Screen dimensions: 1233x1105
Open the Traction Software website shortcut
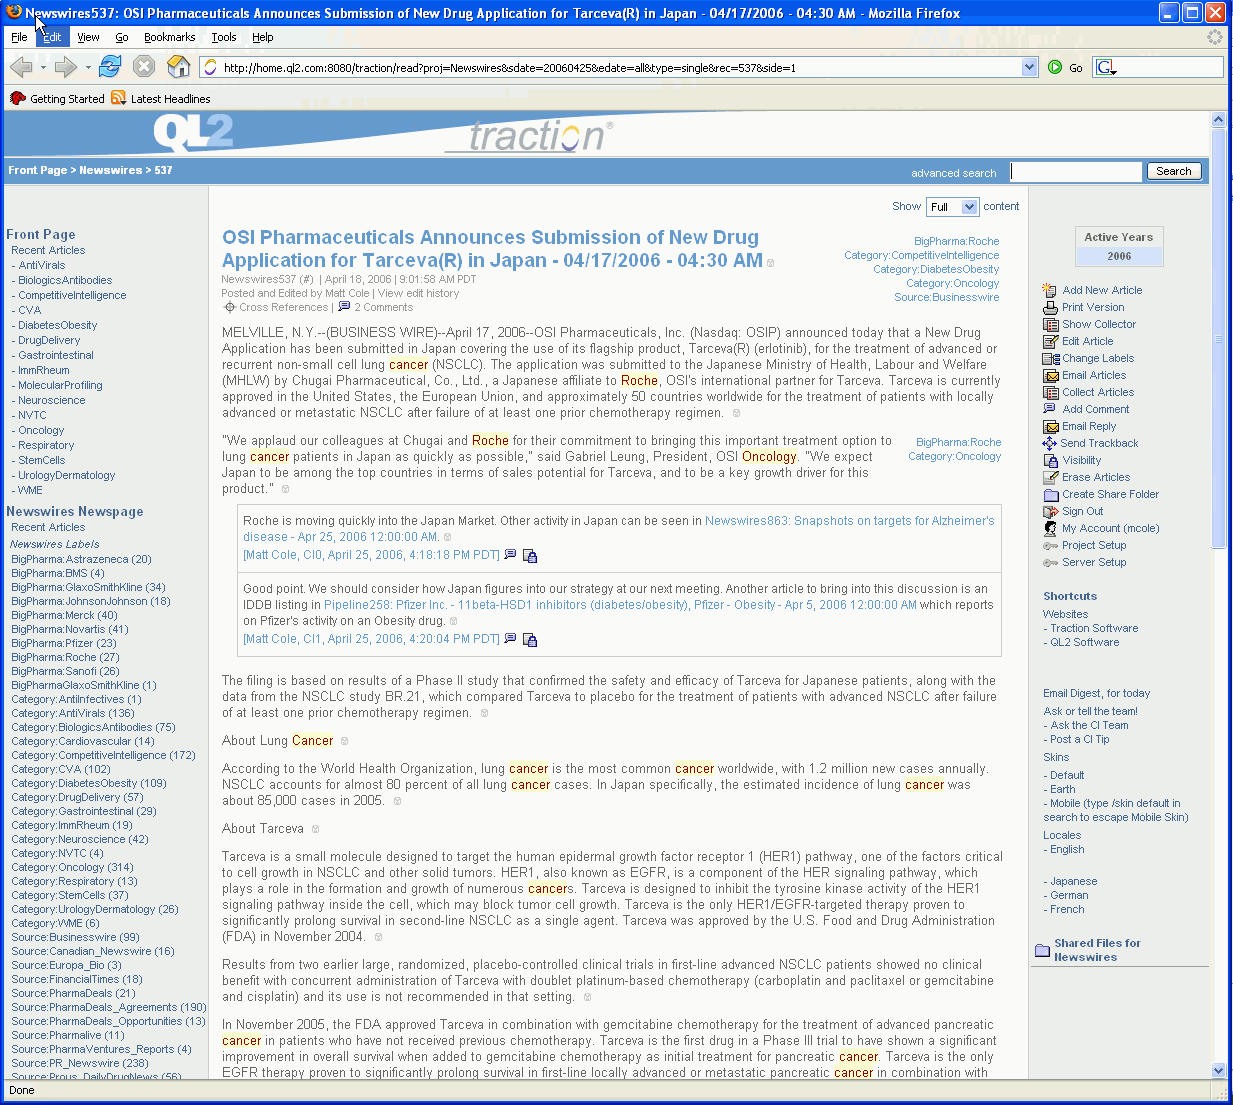click(x=1094, y=628)
